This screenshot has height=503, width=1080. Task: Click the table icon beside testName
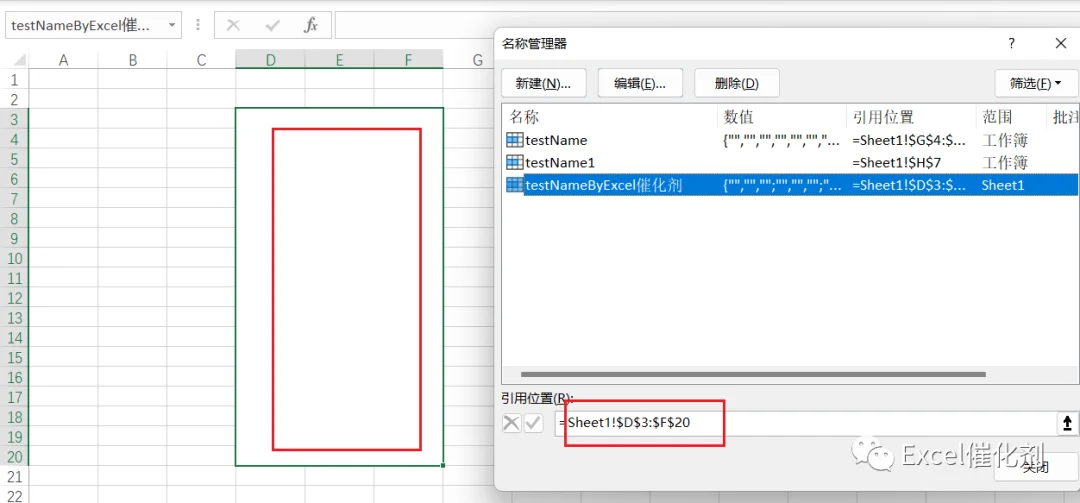(514, 140)
